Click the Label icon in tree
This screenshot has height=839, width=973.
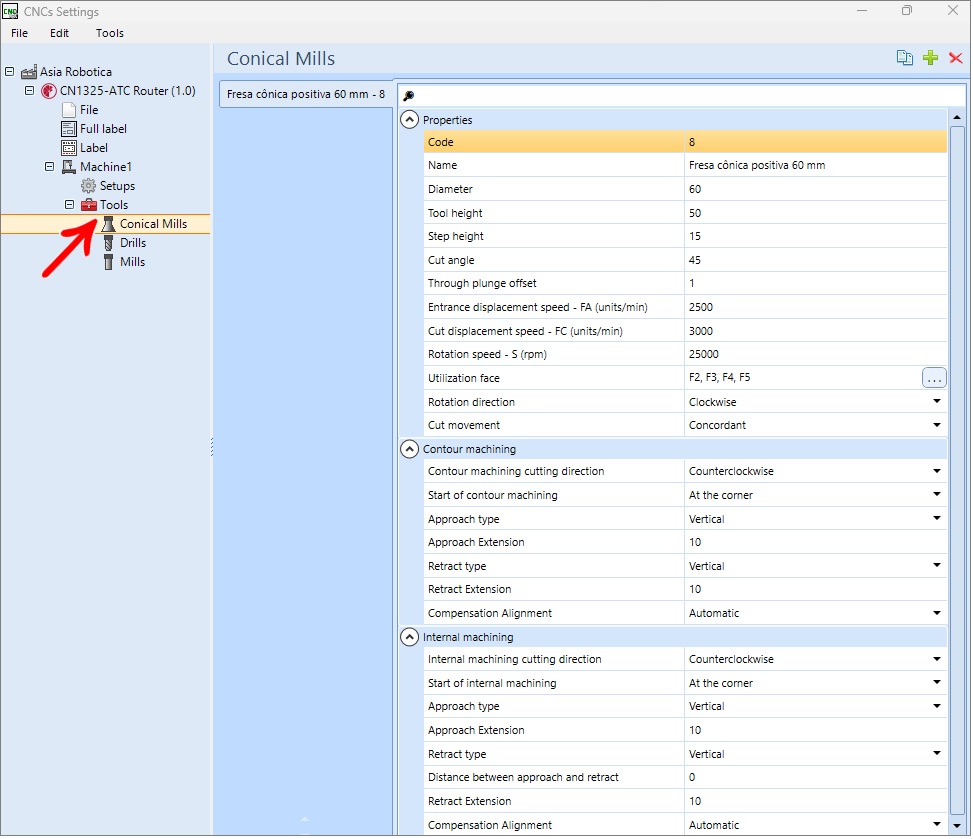click(x=69, y=148)
